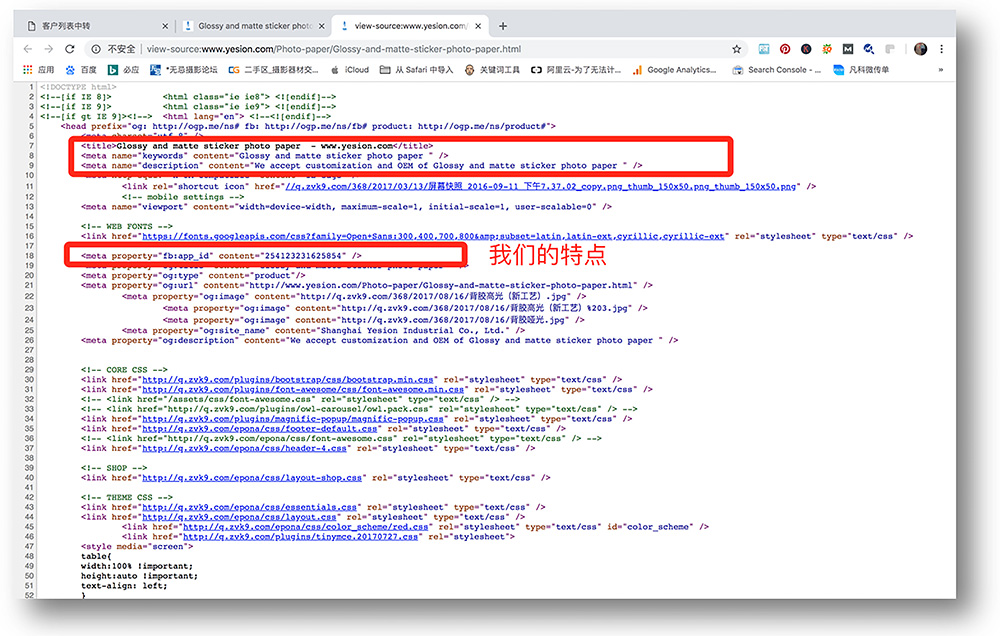
Task: Open the 二手区_摄影器材交 bookmark
Action: (x=273, y=70)
